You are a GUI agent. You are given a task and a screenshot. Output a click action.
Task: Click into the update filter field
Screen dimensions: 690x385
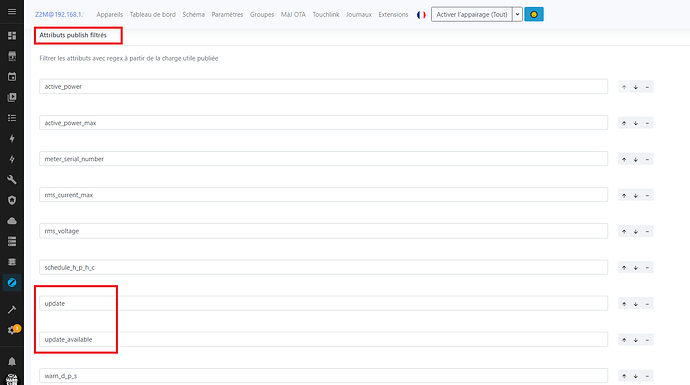[323, 304]
